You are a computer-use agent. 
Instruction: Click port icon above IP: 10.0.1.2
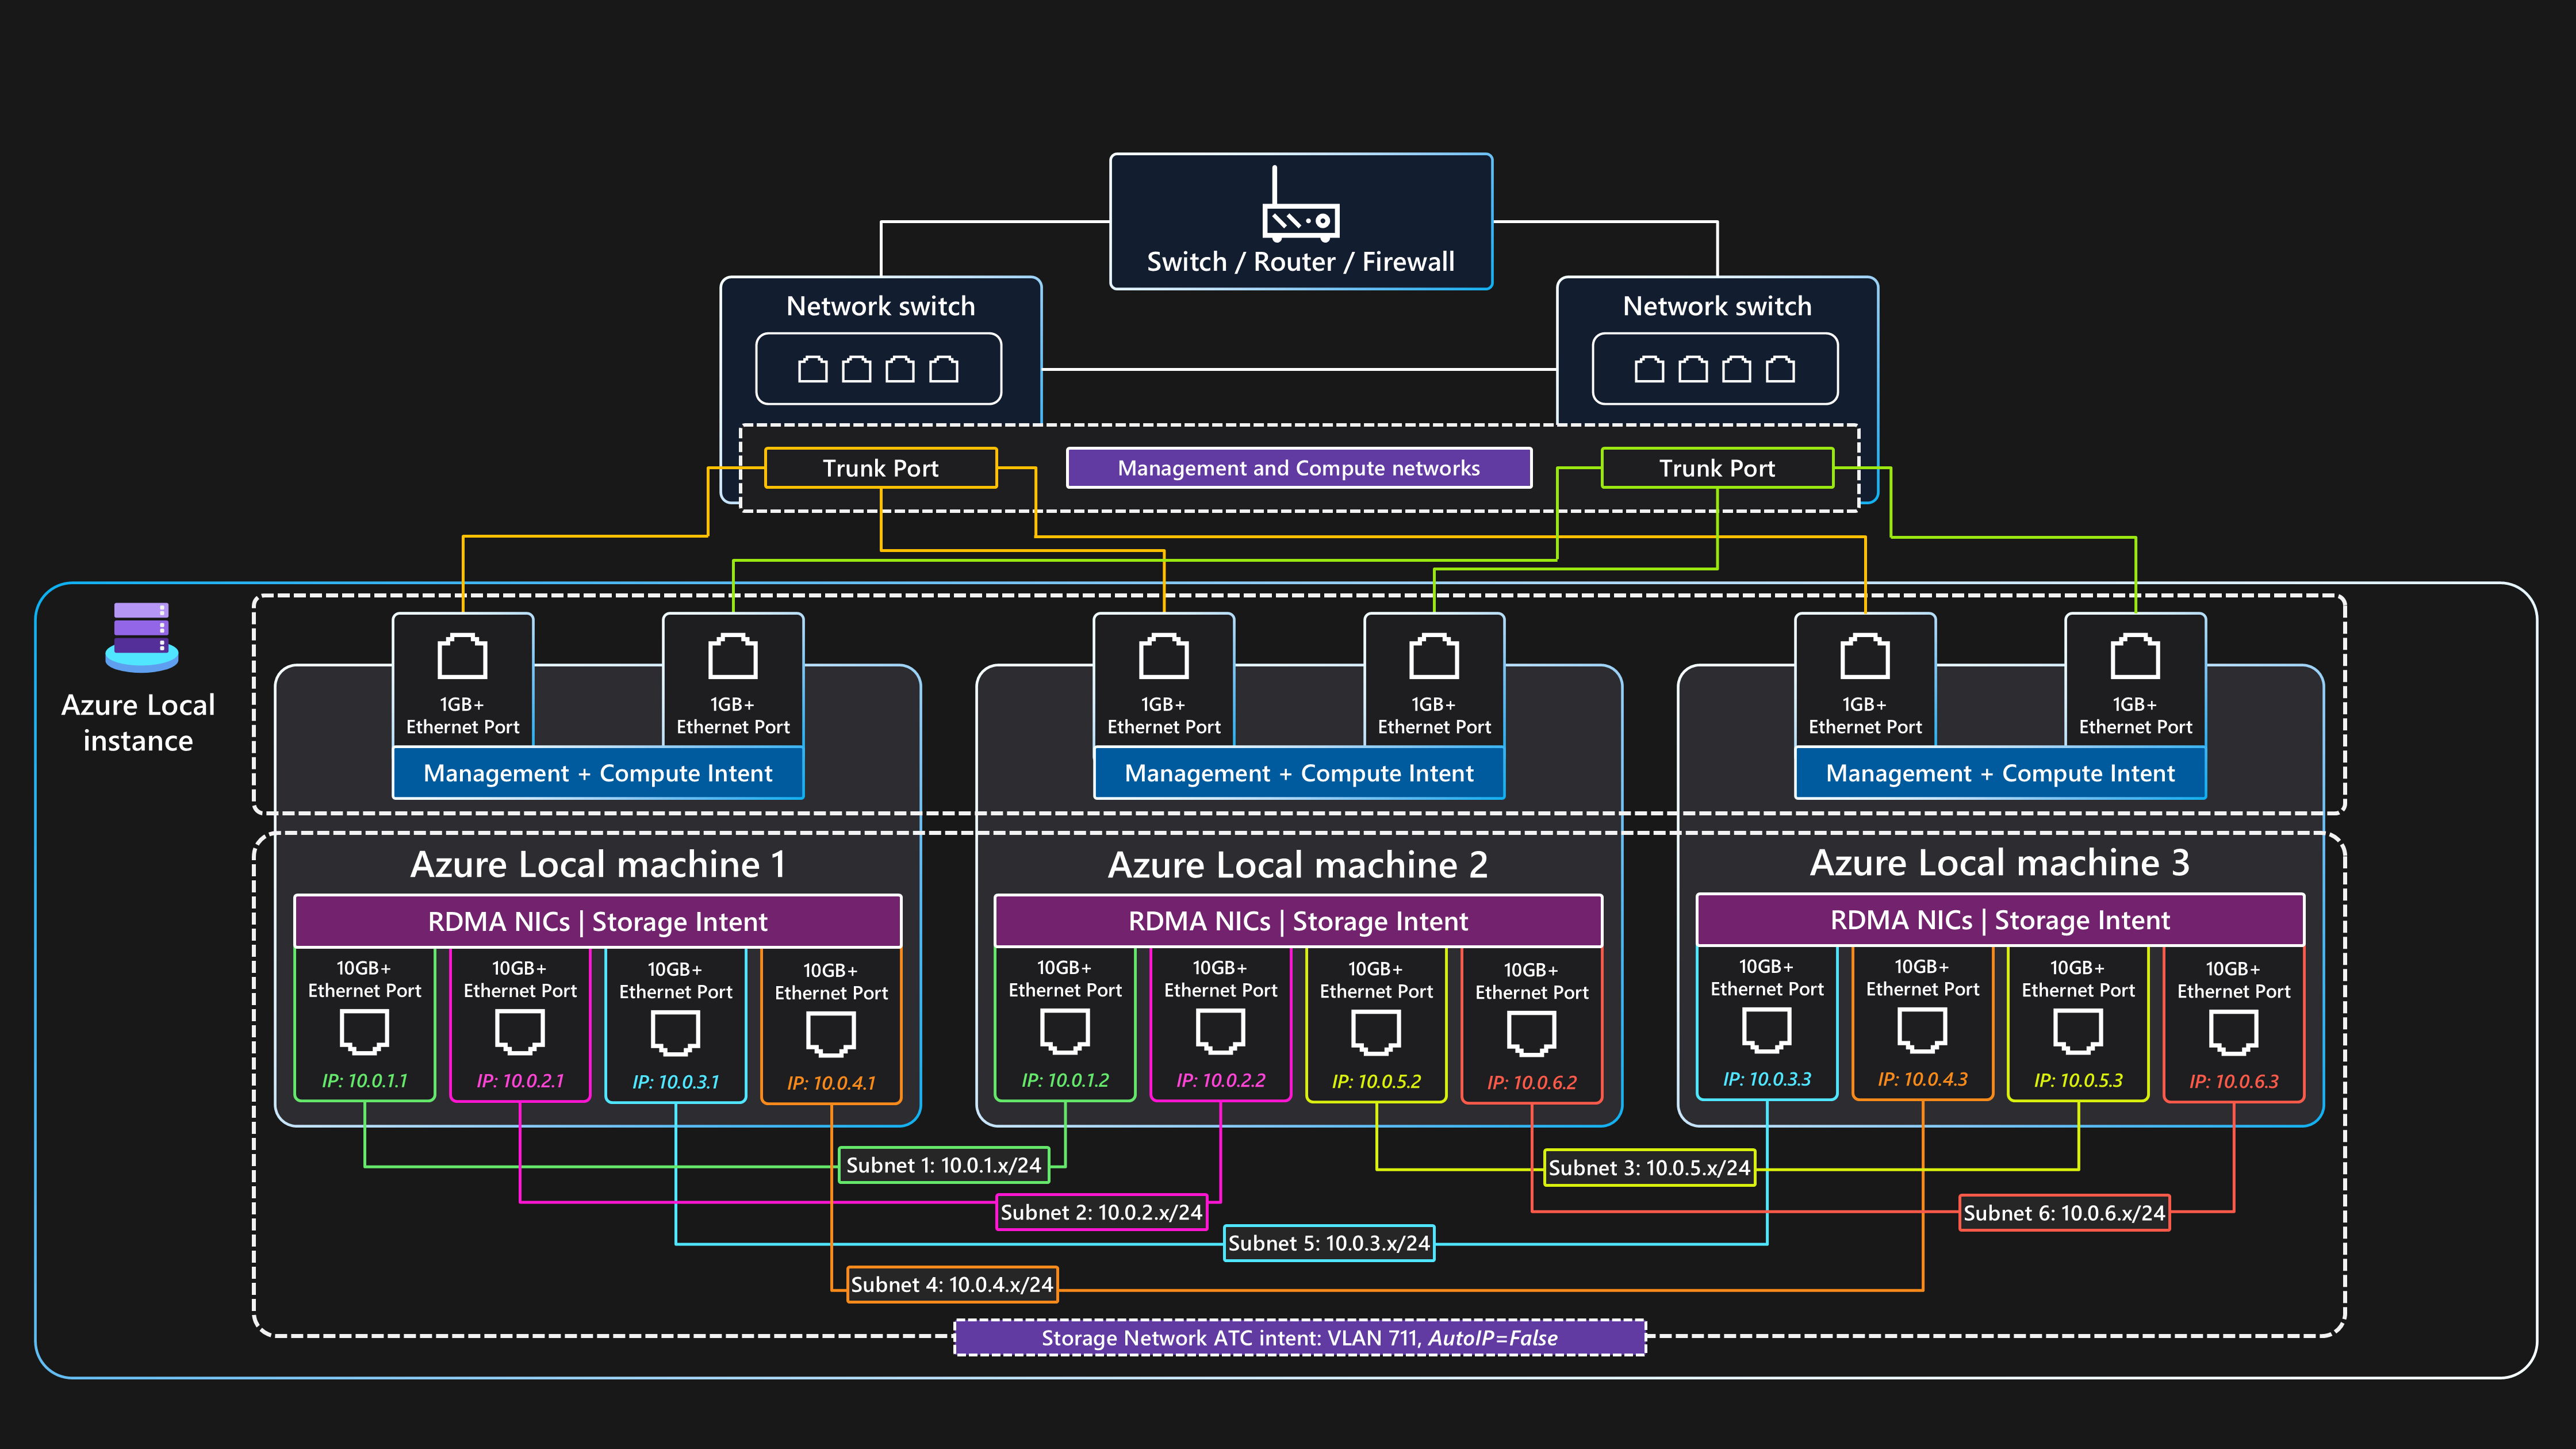[1065, 1032]
